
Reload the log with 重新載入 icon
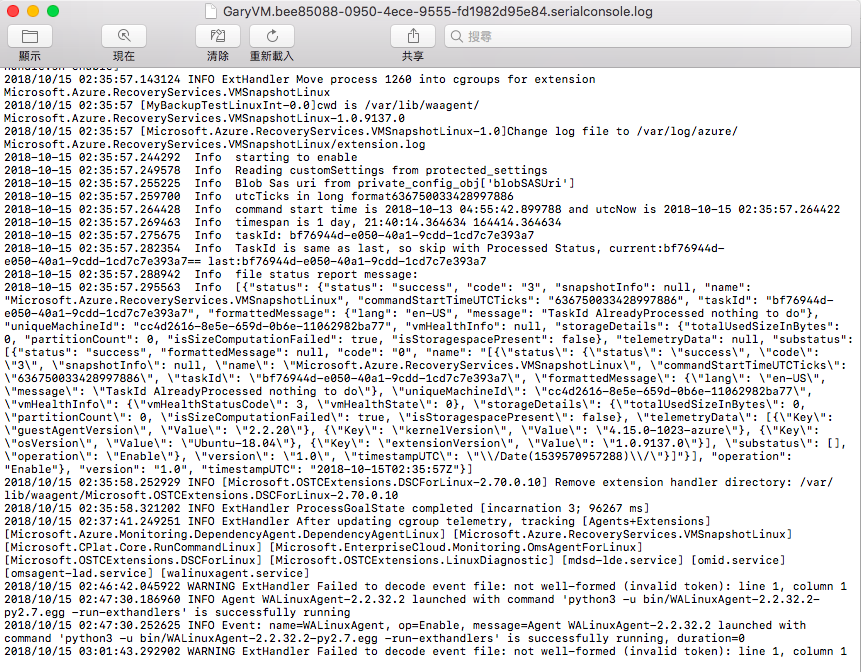[x=272, y=37]
